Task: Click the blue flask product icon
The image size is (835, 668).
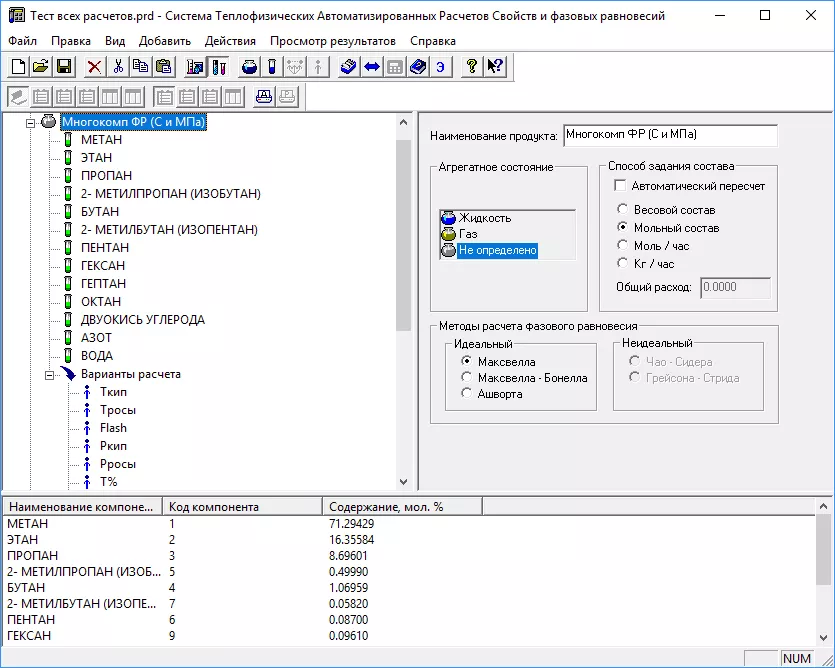Action: 250,67
